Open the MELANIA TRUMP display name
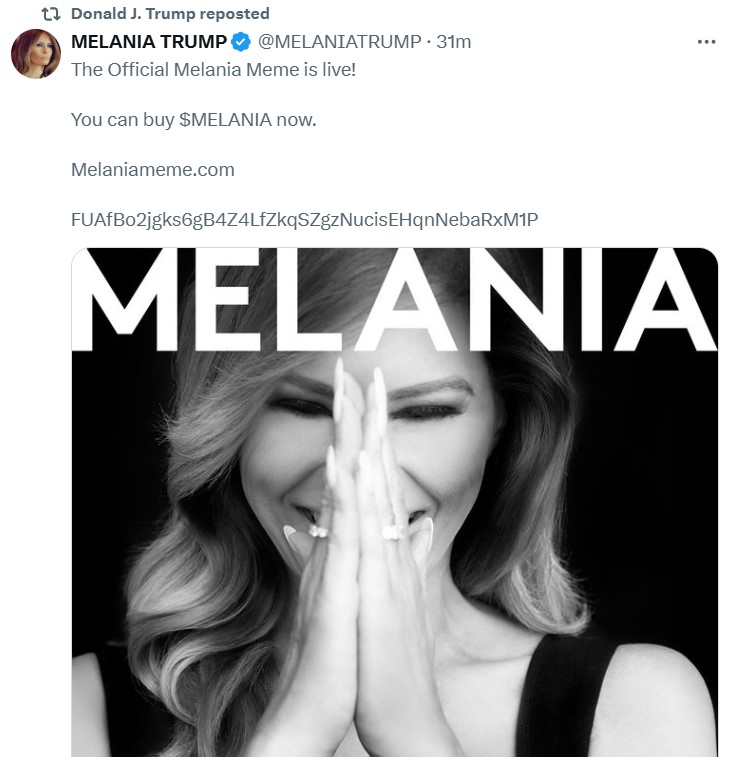The image size is (736, 757). click(149, 42)
